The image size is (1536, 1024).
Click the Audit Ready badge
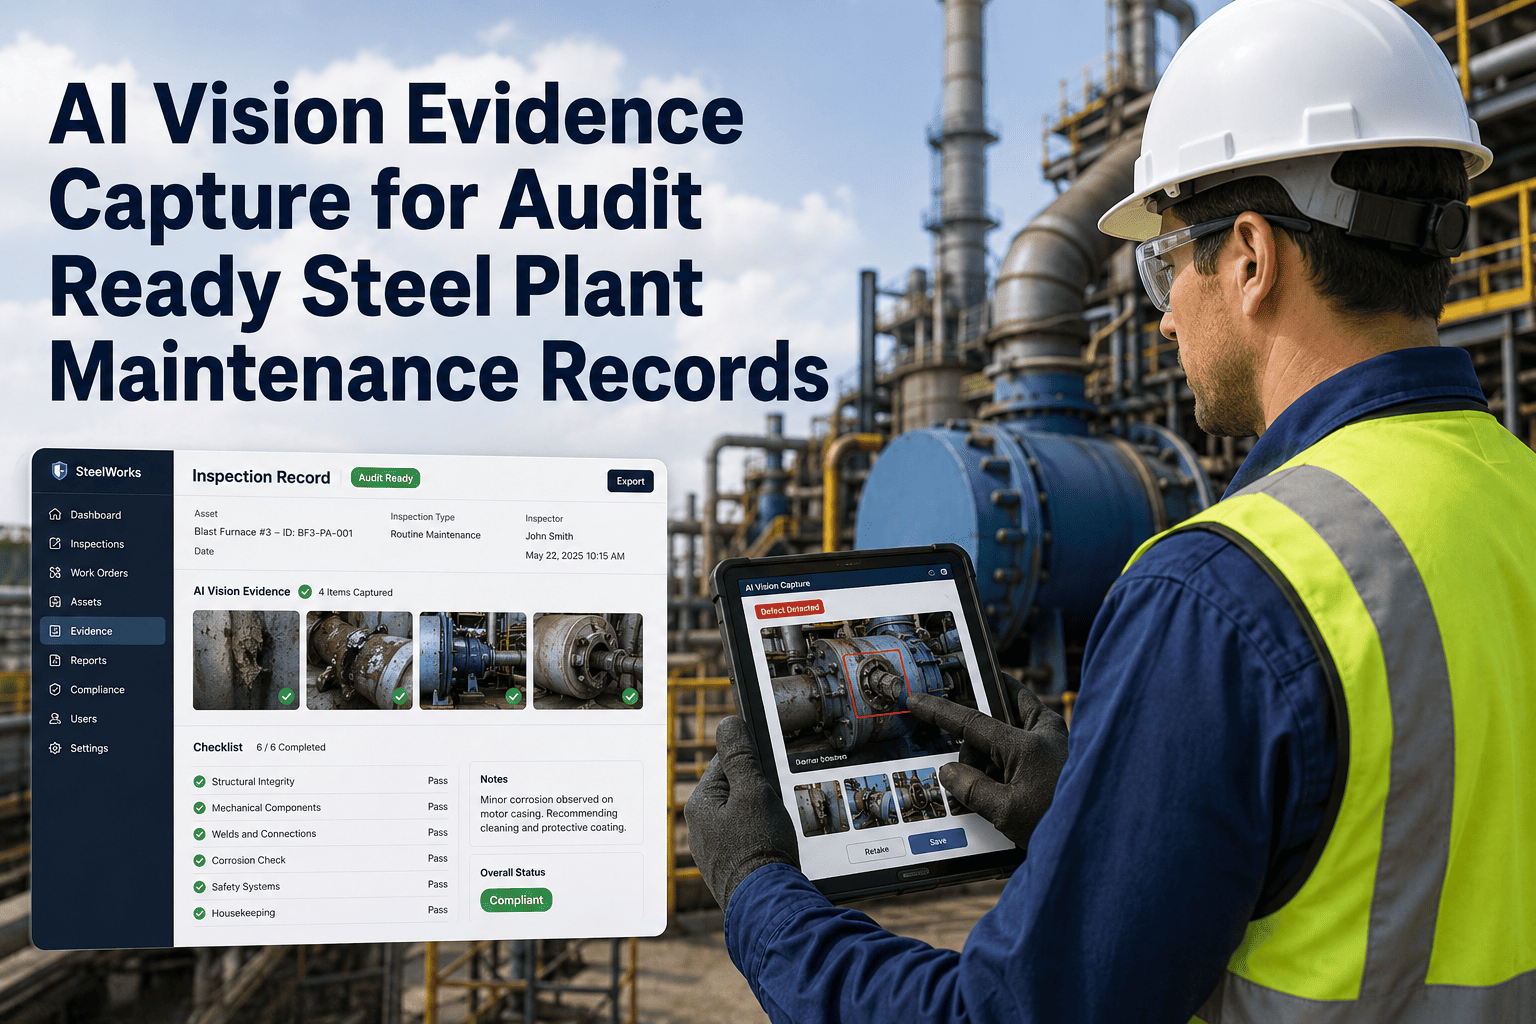pos(385,478)
